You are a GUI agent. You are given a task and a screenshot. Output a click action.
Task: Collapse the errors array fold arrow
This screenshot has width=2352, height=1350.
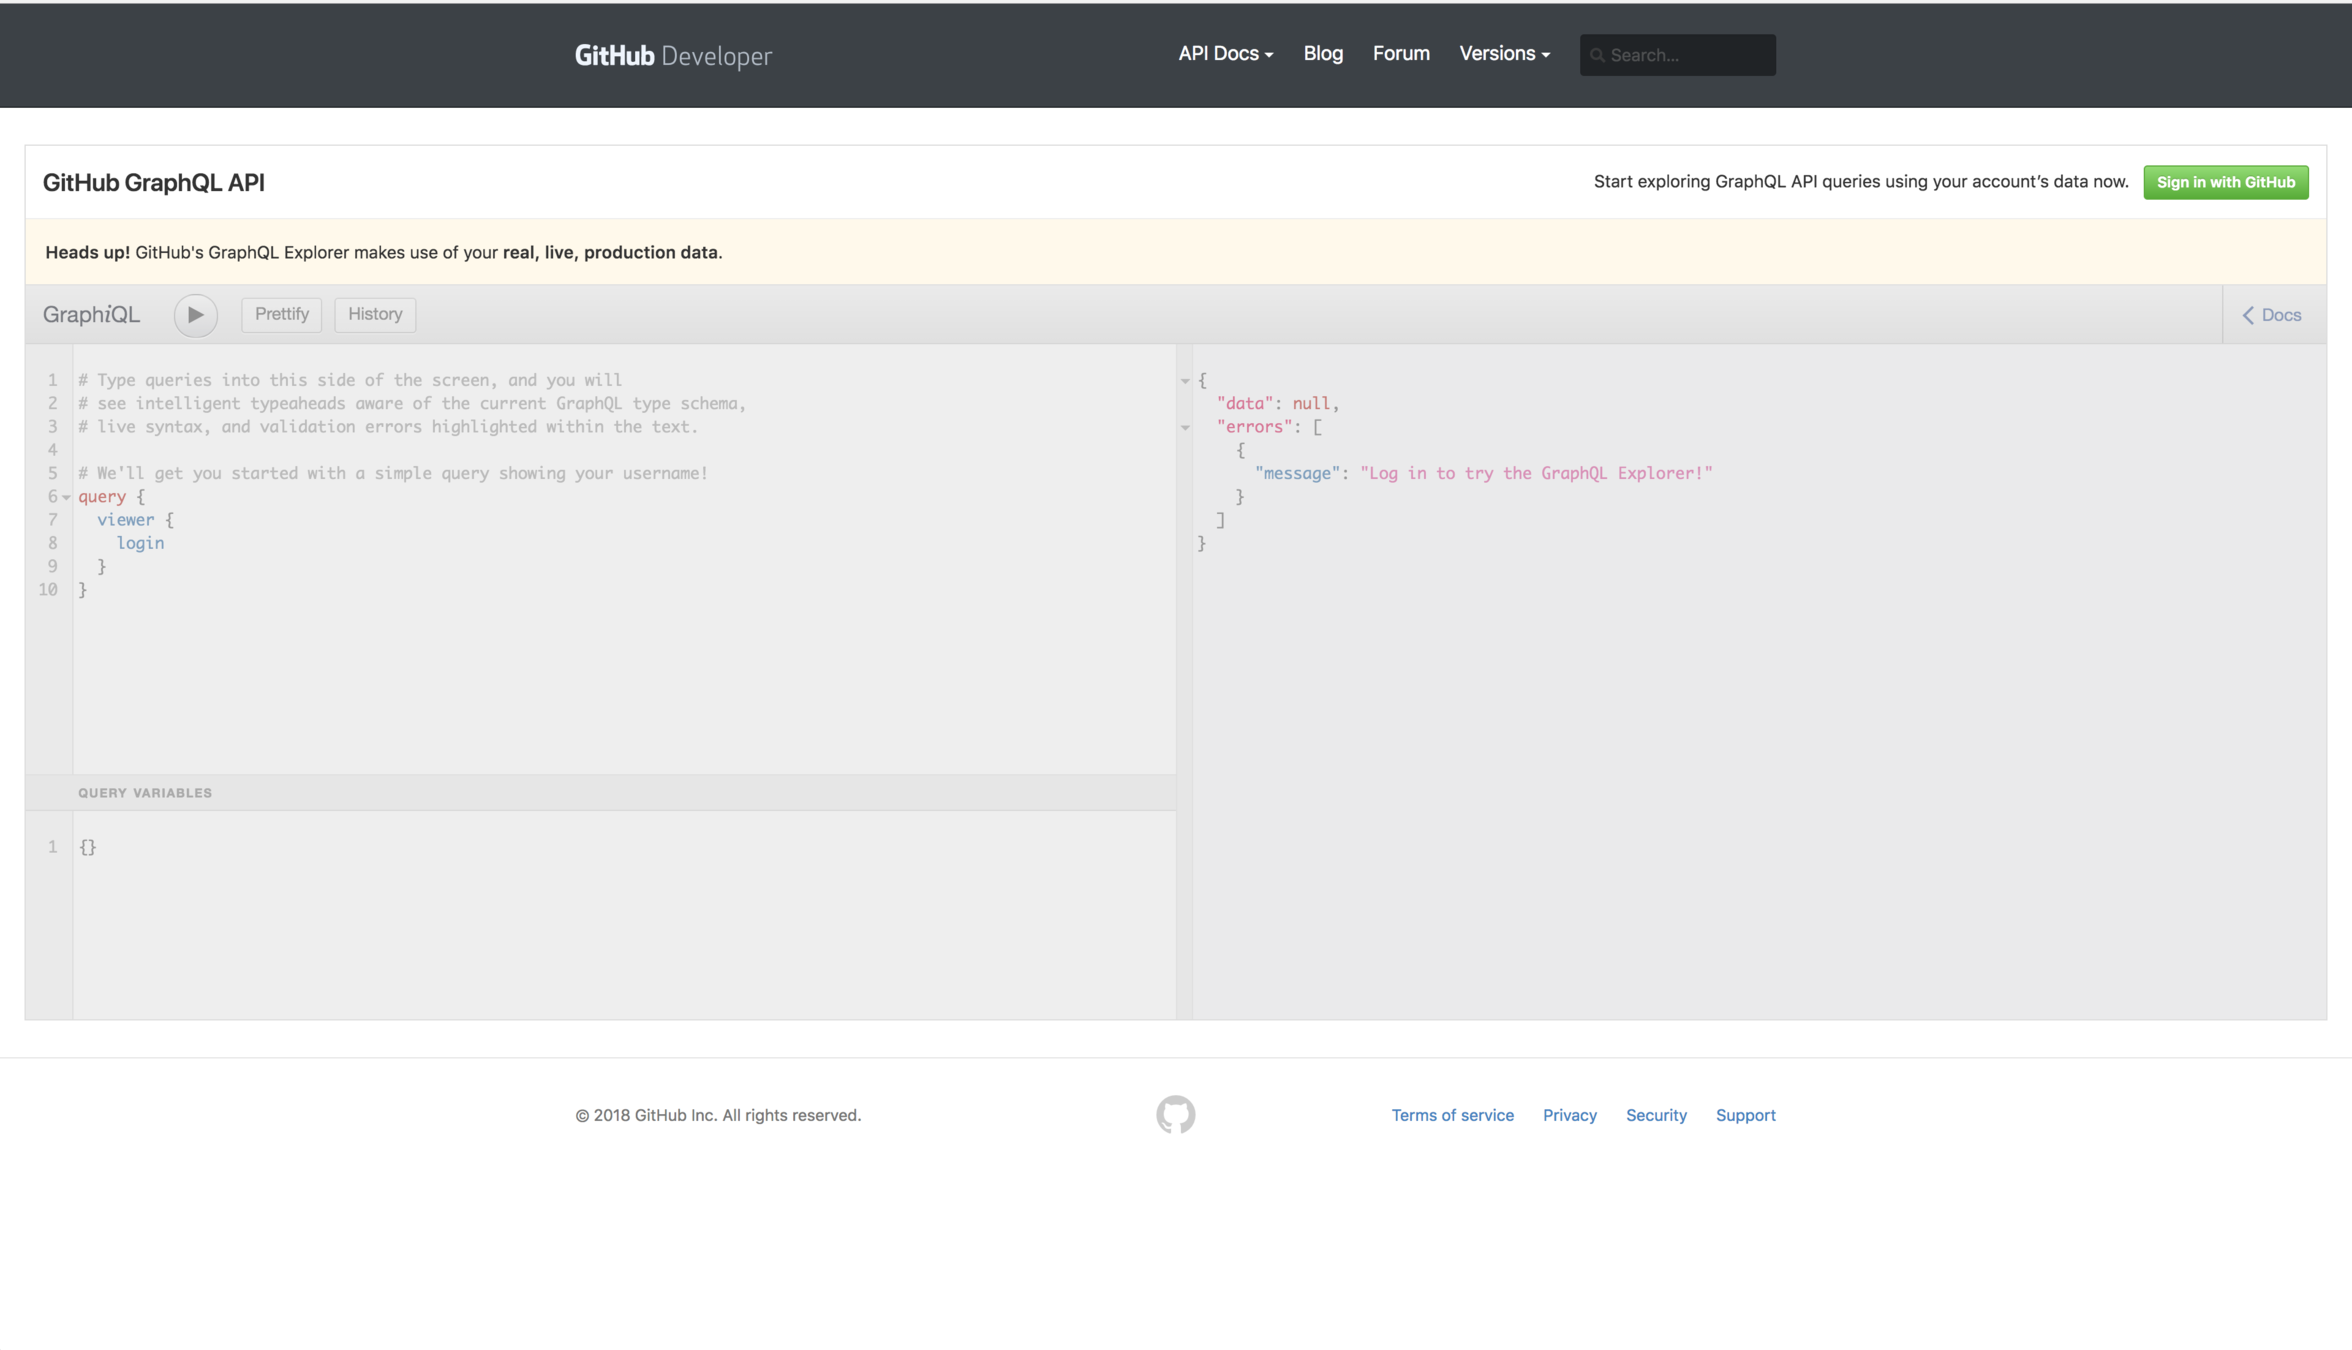[1185, 428]
